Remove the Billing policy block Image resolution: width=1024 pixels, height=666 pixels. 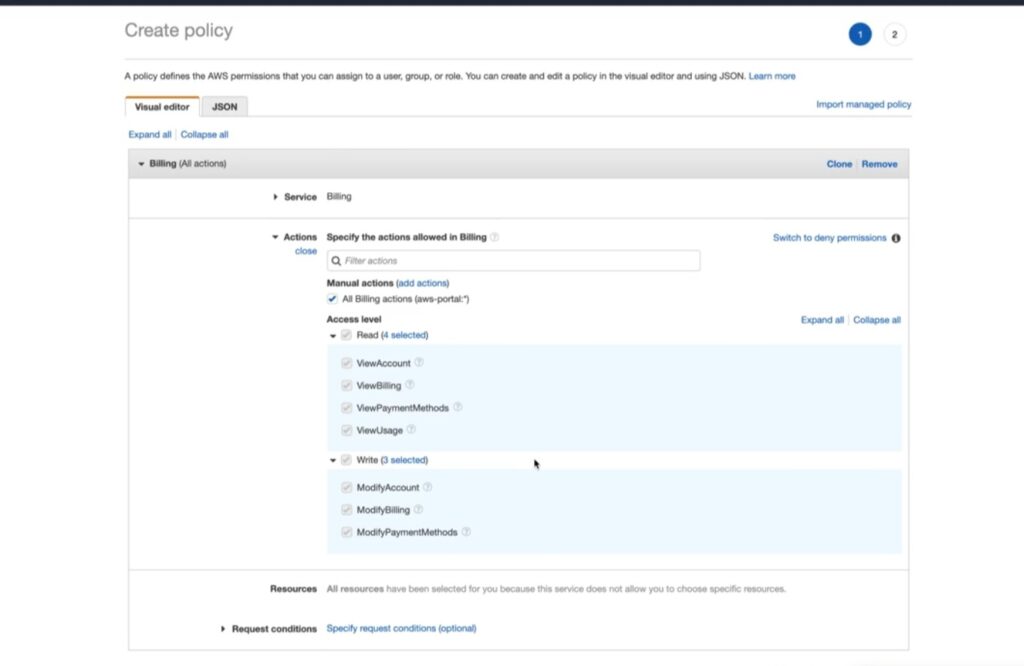click(x=879, y=164)
